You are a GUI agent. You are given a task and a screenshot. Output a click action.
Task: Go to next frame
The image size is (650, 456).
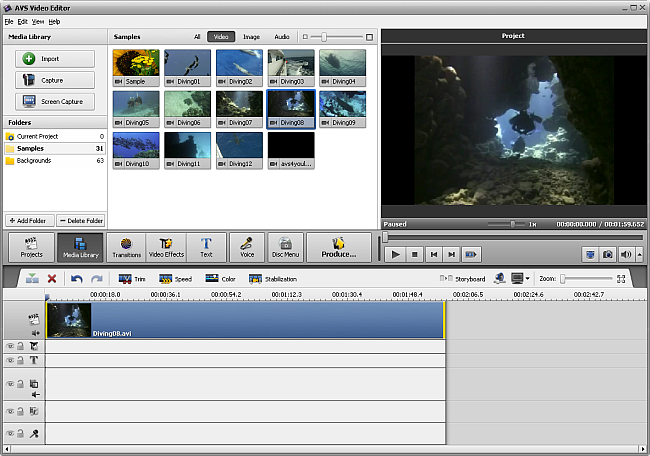pyautogui.click(x=452, y=254)
